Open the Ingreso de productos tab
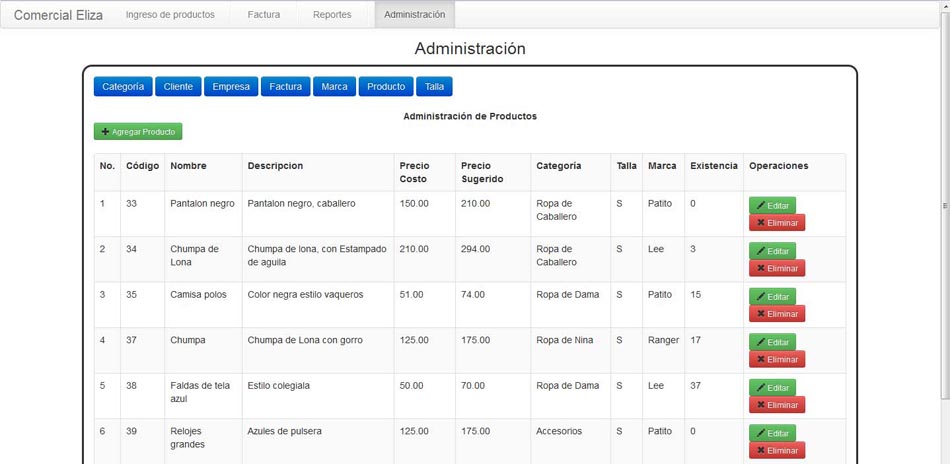950x464 pixels. click(x=170, y=15)
